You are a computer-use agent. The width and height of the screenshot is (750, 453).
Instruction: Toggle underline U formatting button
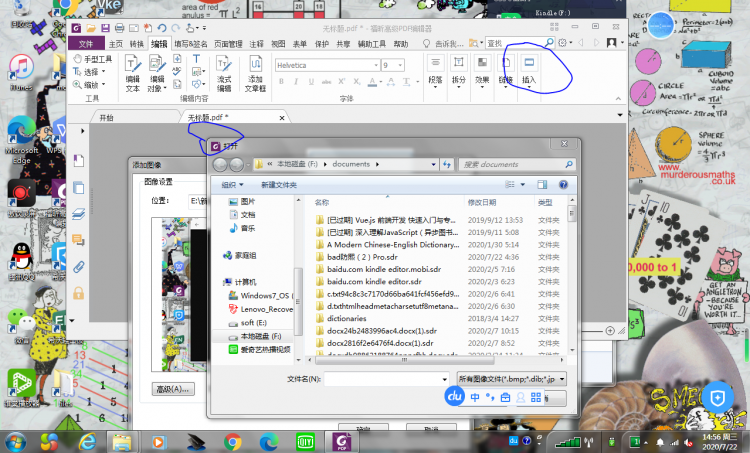tap(311, 82)
